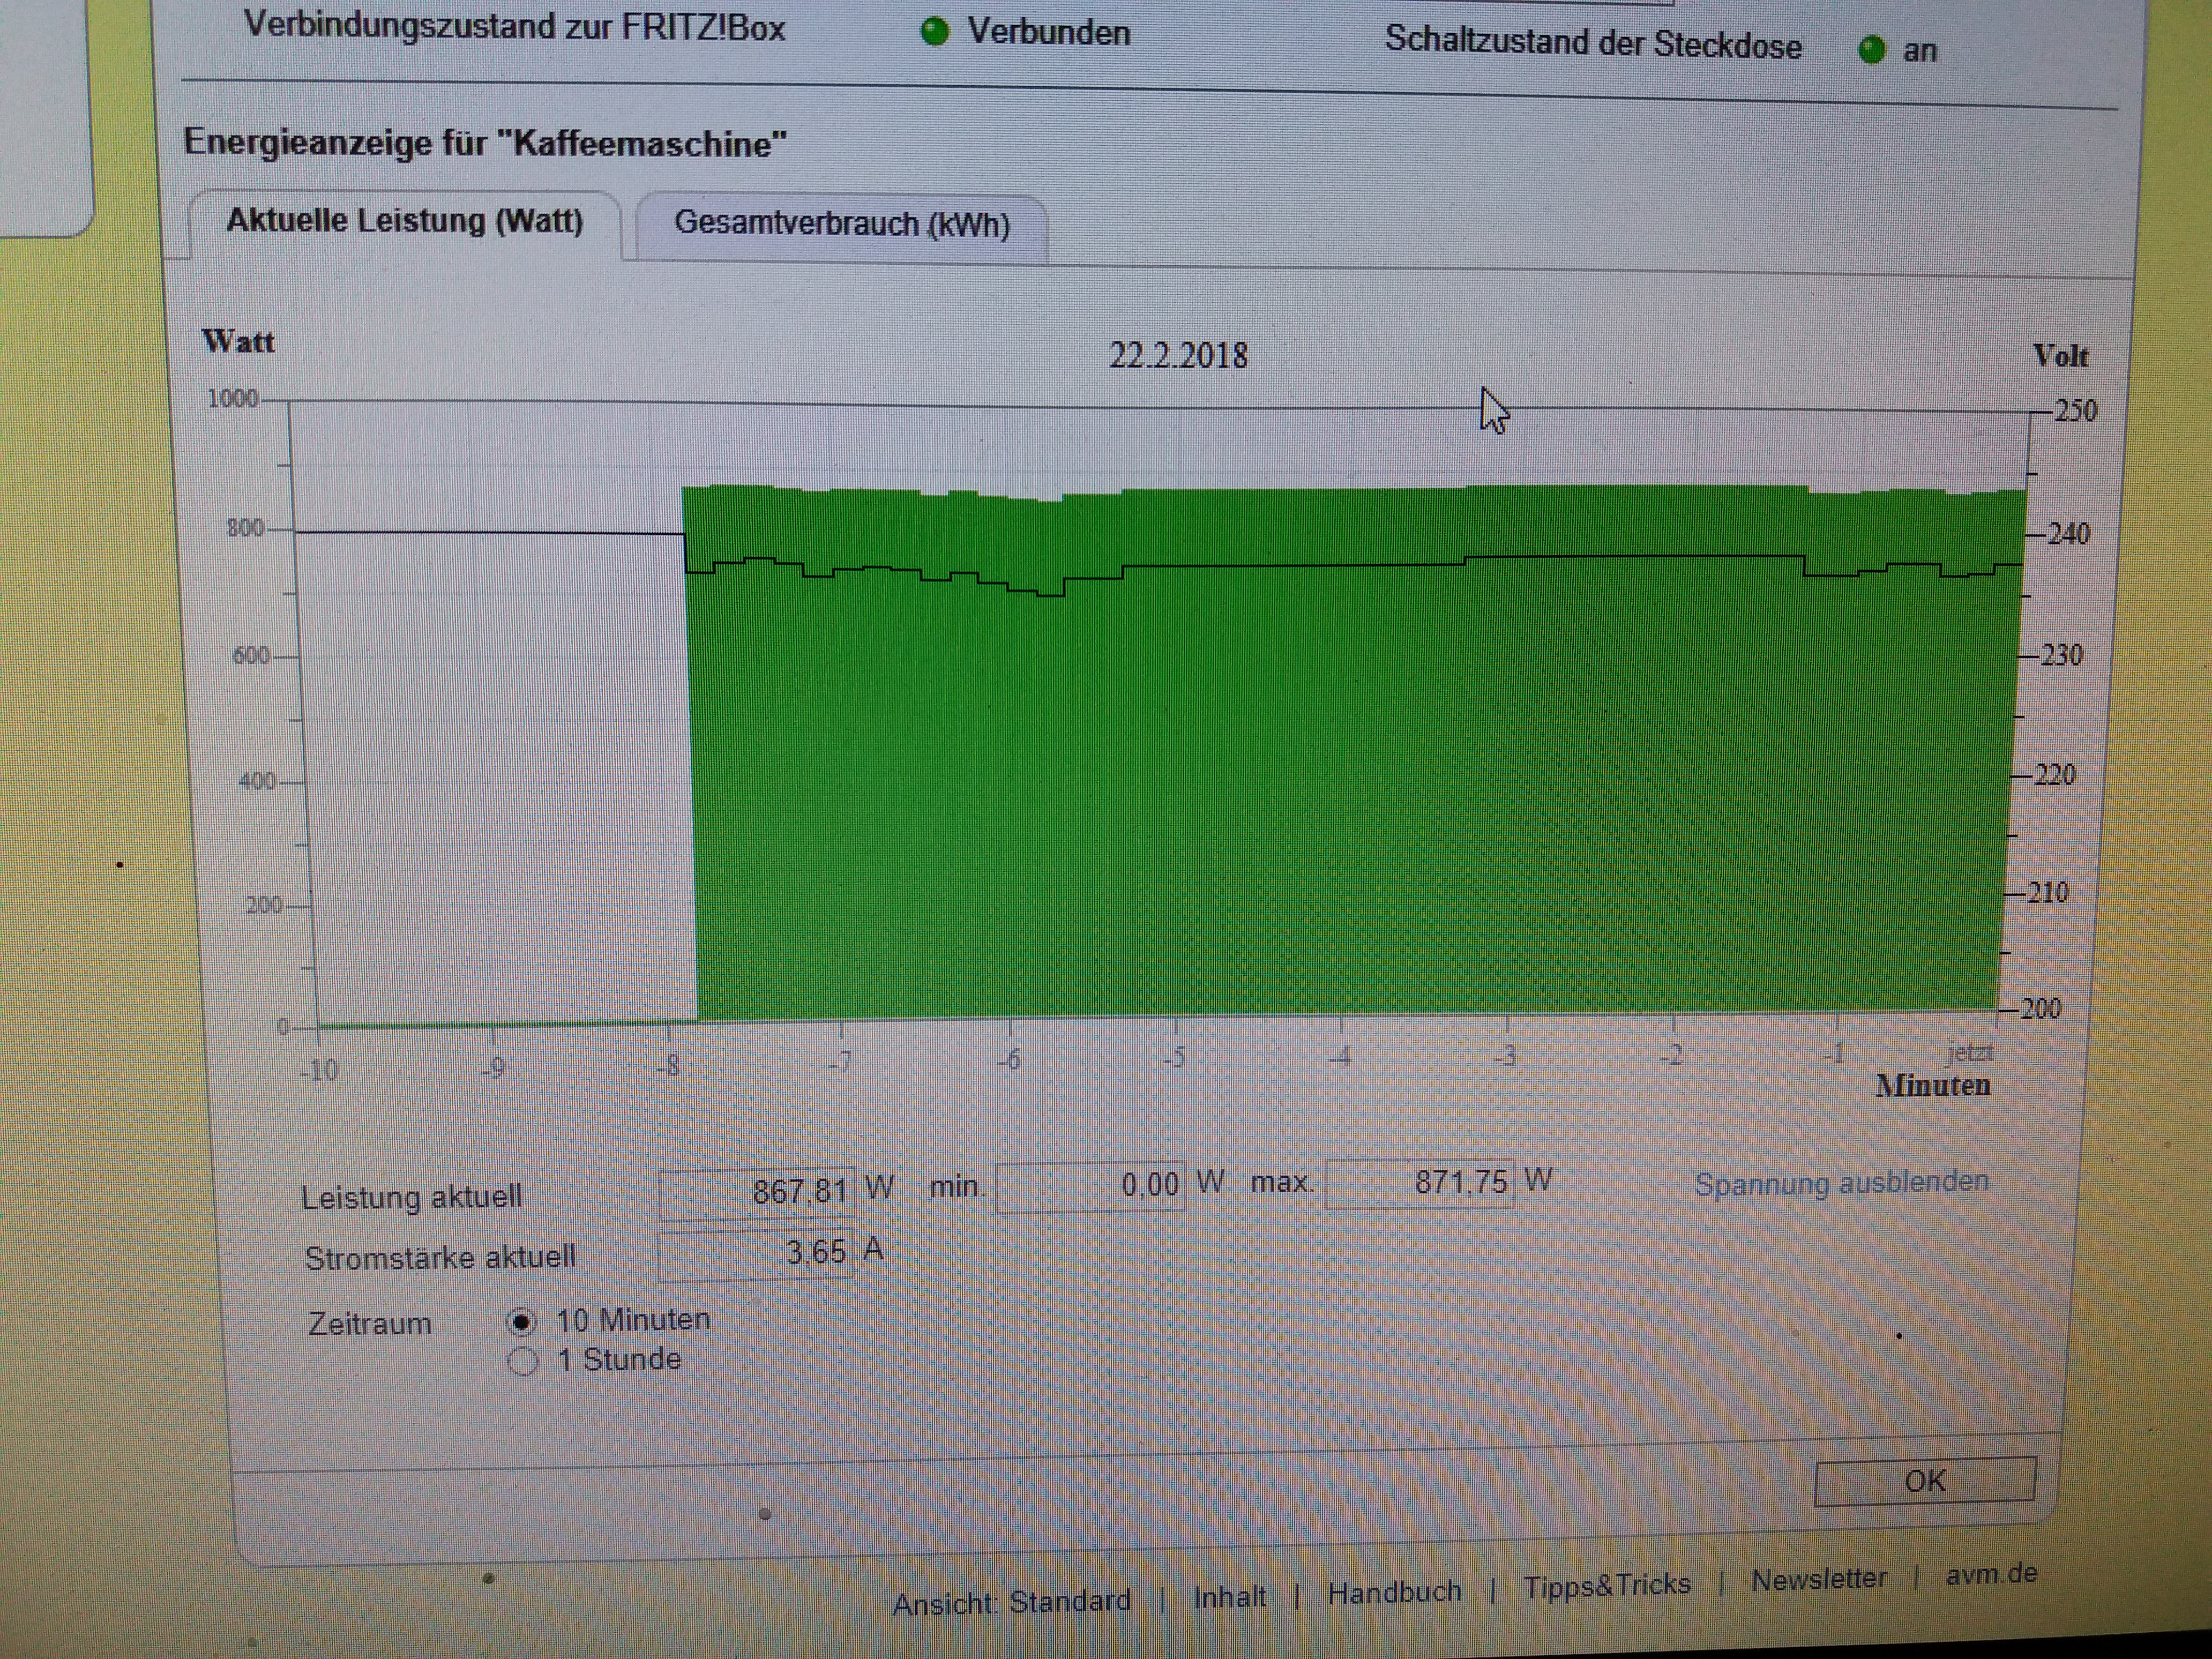Click the Volt axis label
Screen dimensions: 2212x1659
tap(2061, 355)
